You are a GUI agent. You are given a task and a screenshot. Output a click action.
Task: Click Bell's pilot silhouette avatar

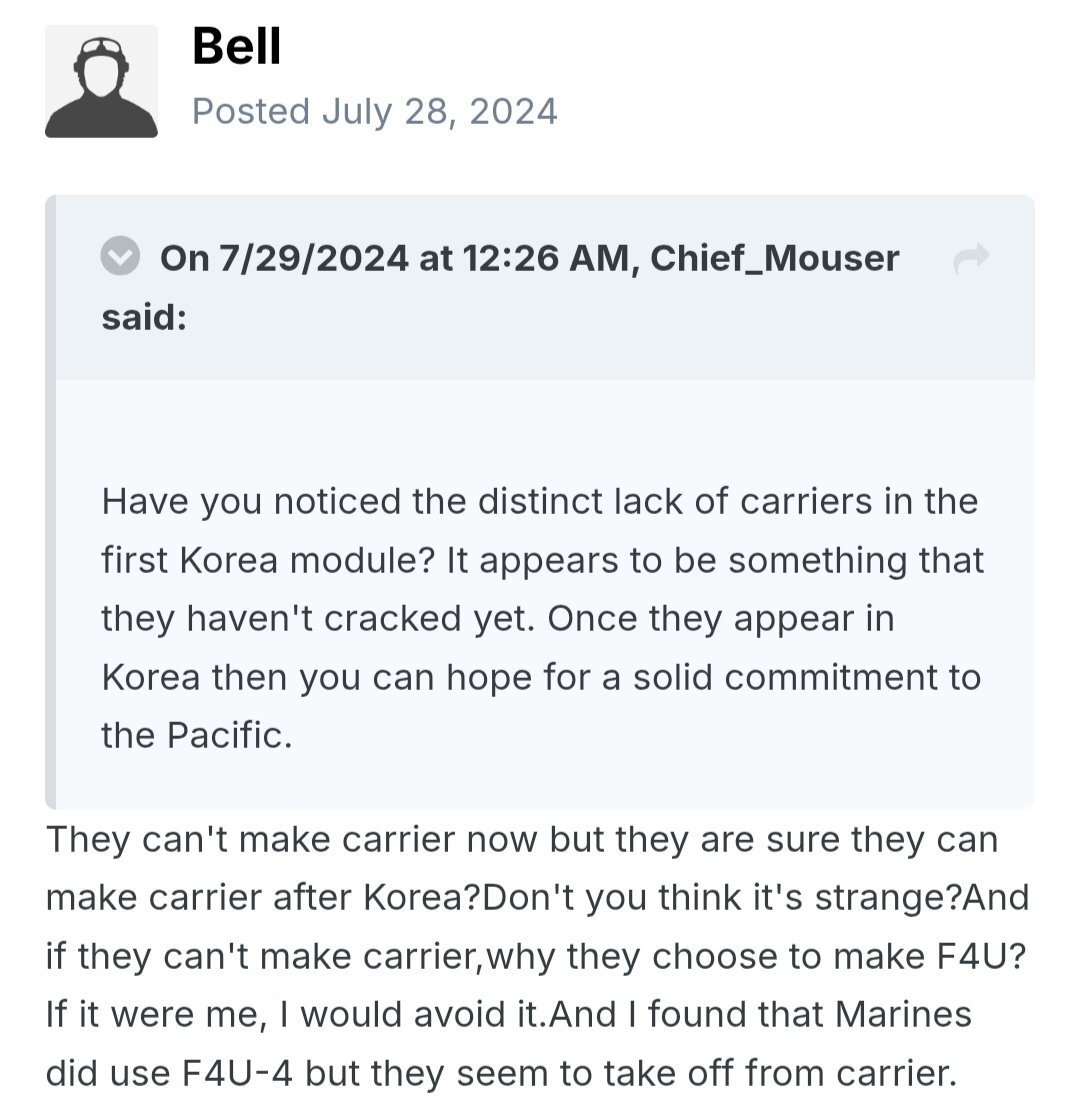click(101, 82)
